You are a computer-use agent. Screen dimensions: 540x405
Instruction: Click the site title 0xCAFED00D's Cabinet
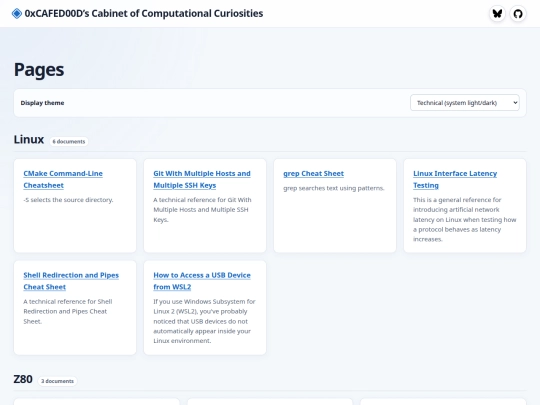pos(144,13)
